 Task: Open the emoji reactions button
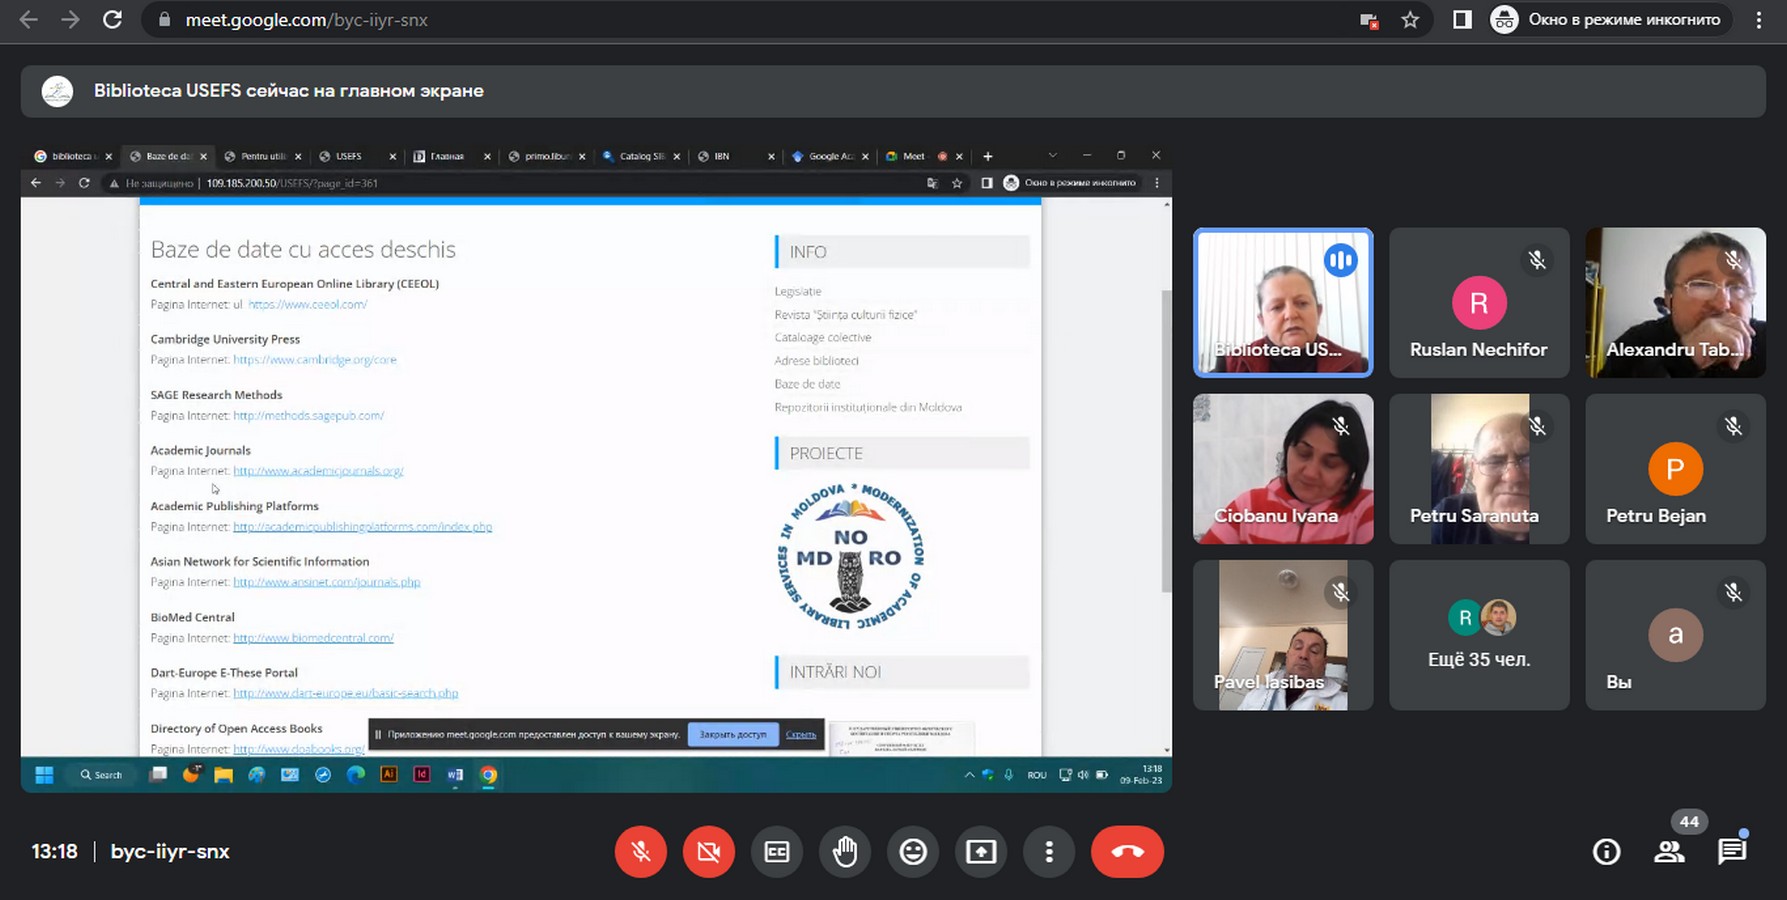point(913,852)
